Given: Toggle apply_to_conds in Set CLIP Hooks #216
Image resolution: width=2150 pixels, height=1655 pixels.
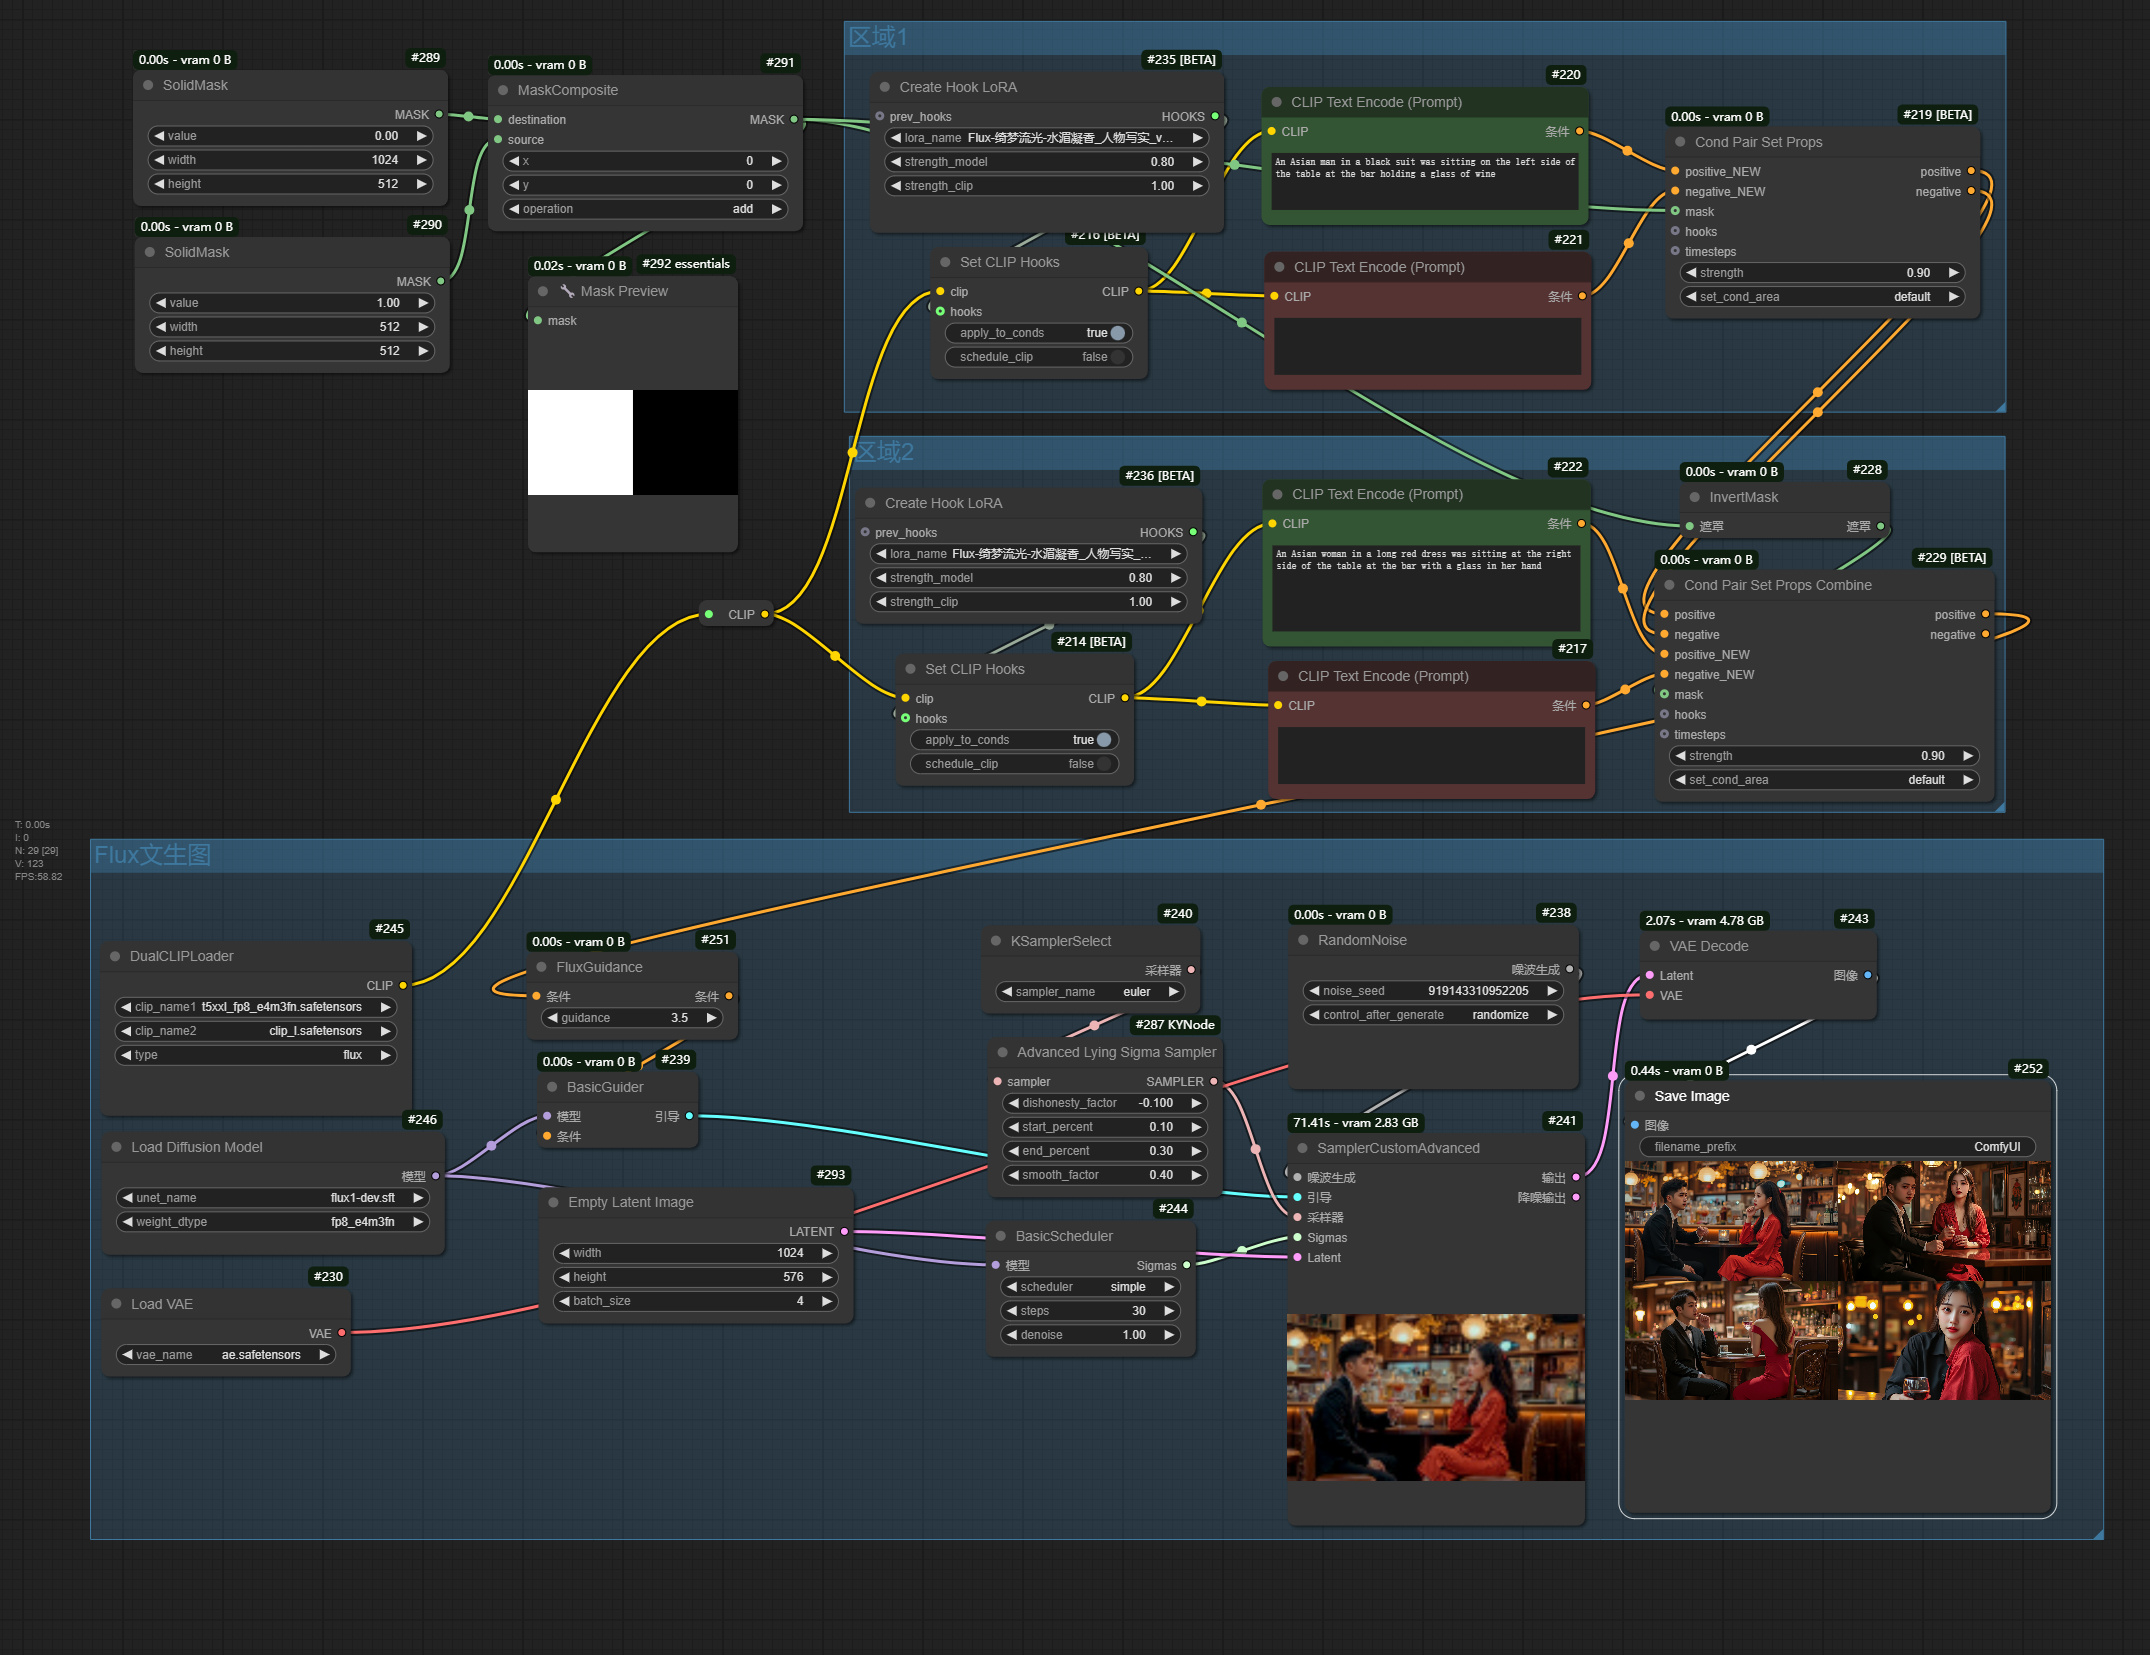Looking at the screenshot, I should pyautogui.click(x=1117, y=333).
